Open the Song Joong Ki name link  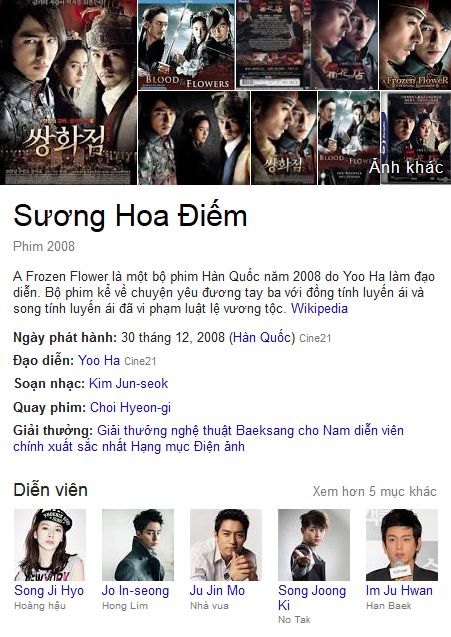(x=312, y=597)
